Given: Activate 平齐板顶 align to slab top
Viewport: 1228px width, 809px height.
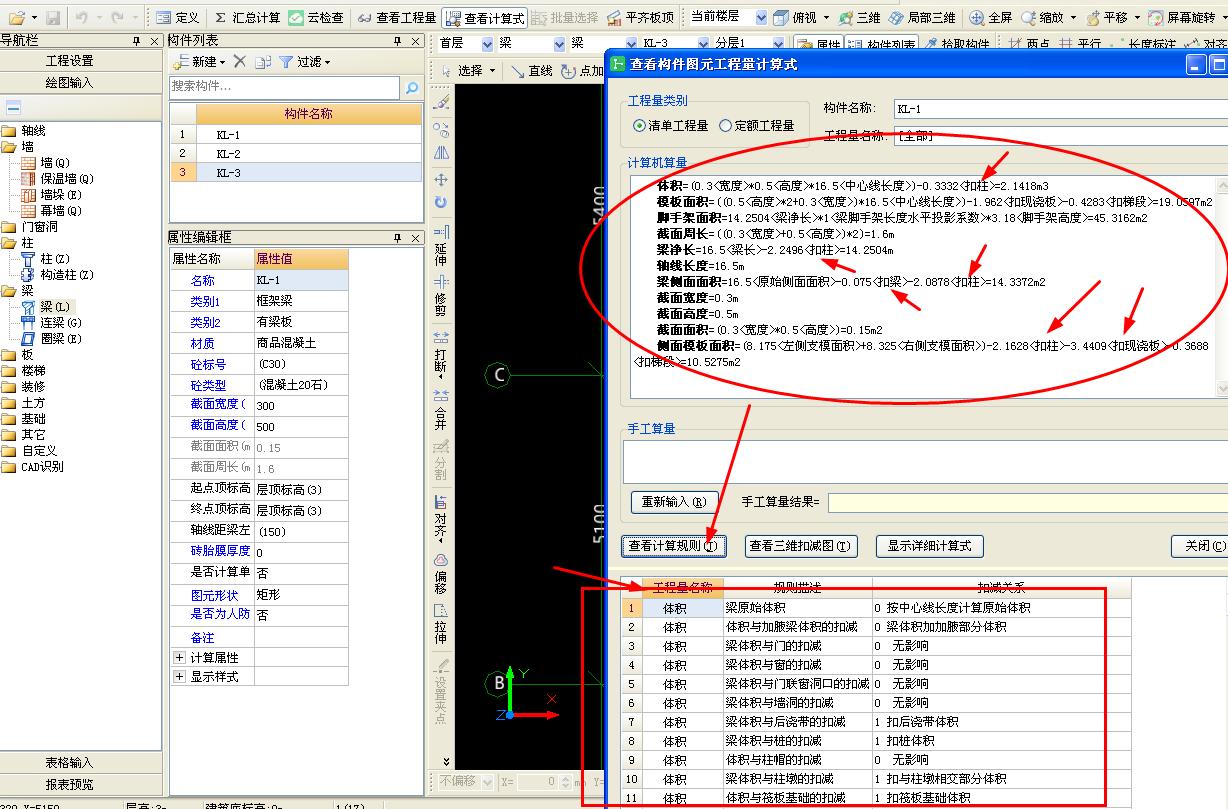Looking at the screenshot, I should point(640,17).
